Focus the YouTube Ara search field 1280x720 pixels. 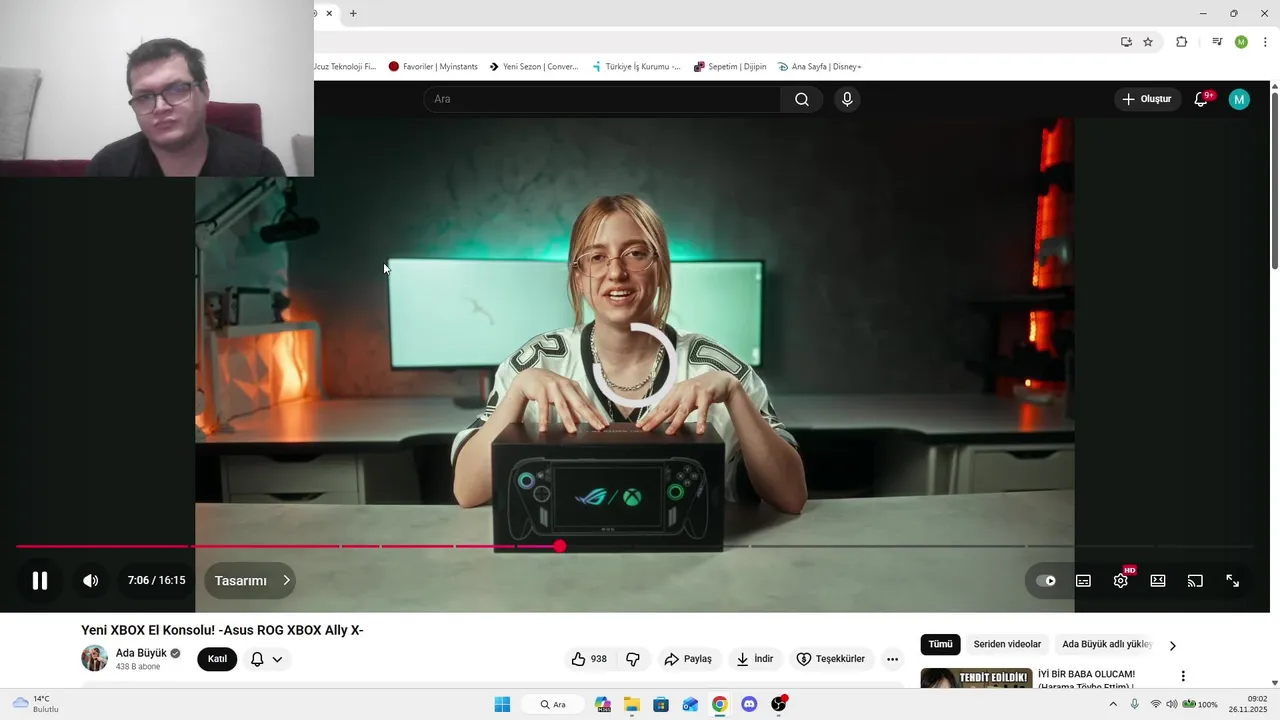[x=603, y=99]
